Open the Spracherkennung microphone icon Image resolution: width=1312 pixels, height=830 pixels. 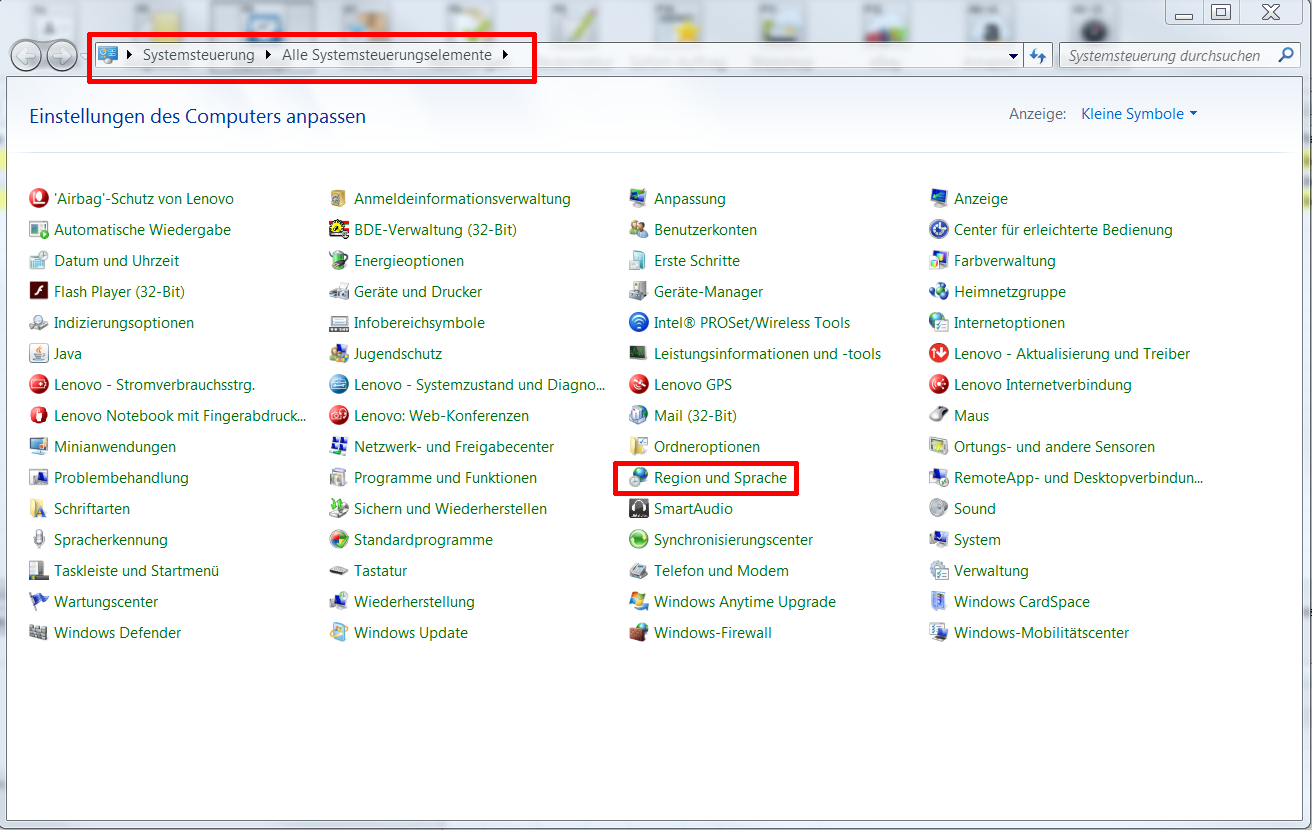pyautogui.click(x=39, y=539)
